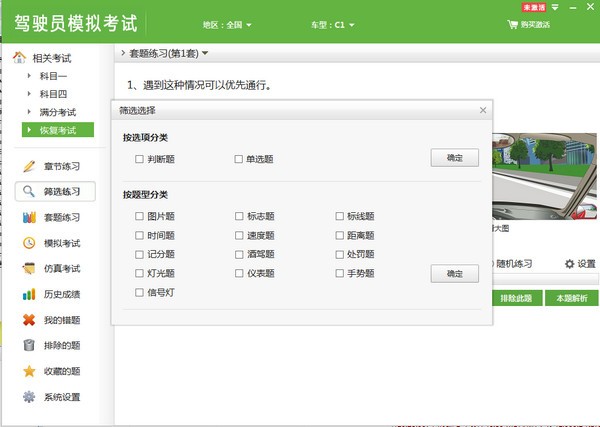Enable the 图片题 checkbox
600x427 pixels.
139,216
